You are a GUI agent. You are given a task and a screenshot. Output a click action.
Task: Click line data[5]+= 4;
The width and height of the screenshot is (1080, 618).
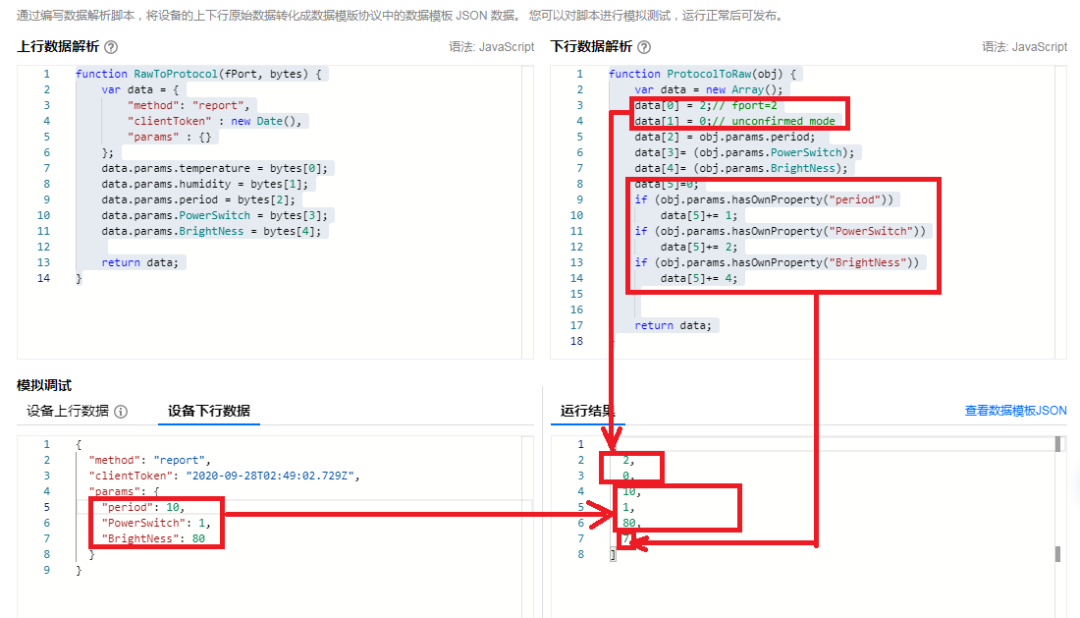click(x=699, y=278)
